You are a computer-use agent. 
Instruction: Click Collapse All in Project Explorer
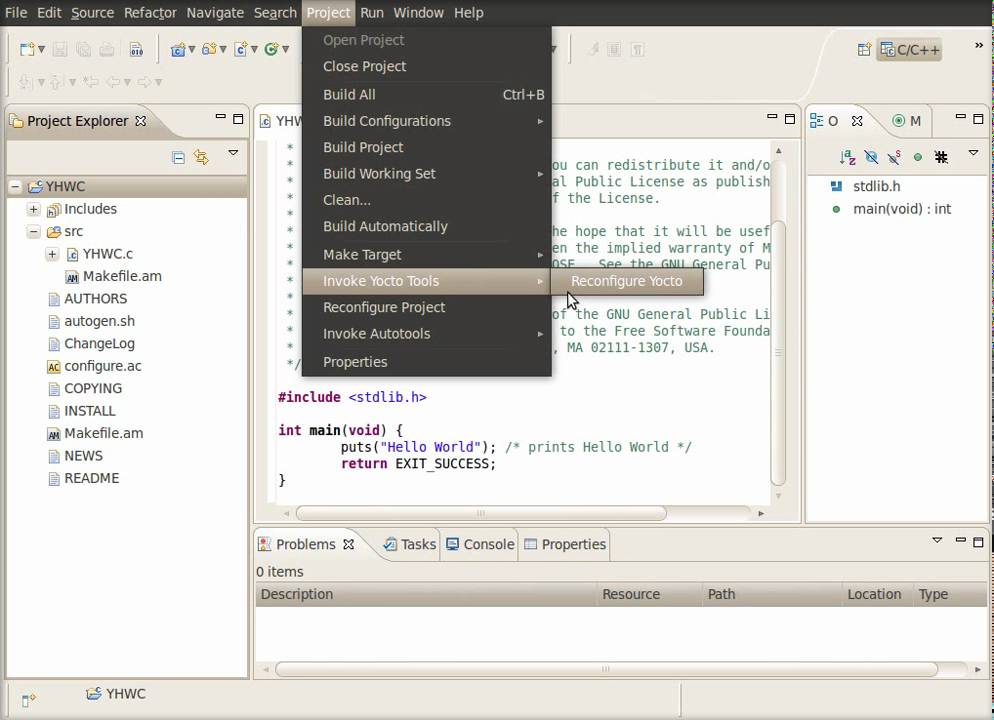[178, 157]
